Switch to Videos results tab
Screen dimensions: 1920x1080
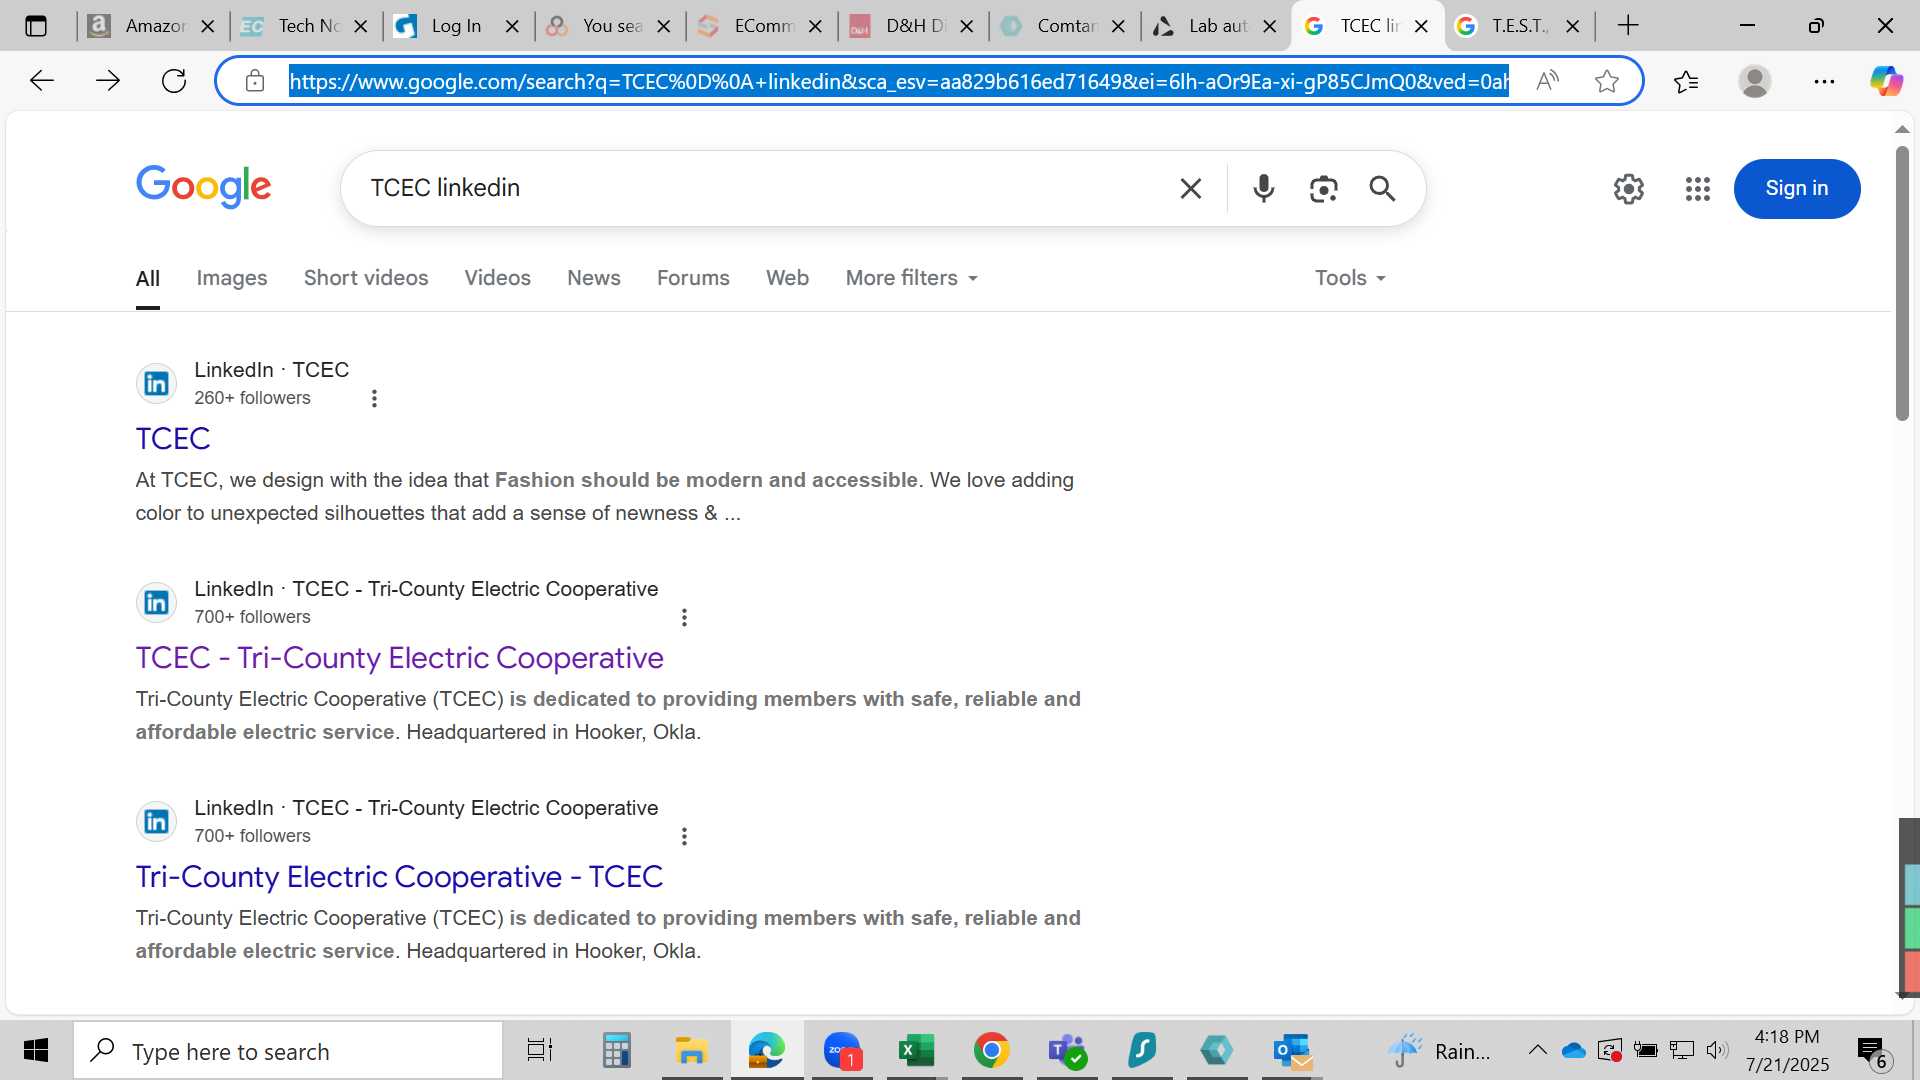click(x=497, y=278)
